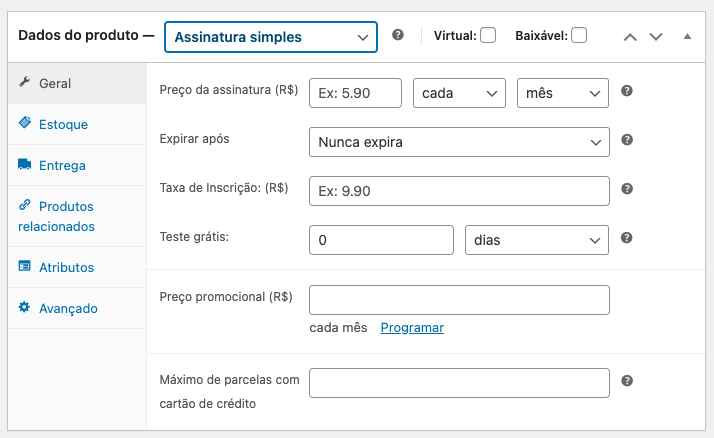Enable the Virtual checkbox

pos(488,36)
